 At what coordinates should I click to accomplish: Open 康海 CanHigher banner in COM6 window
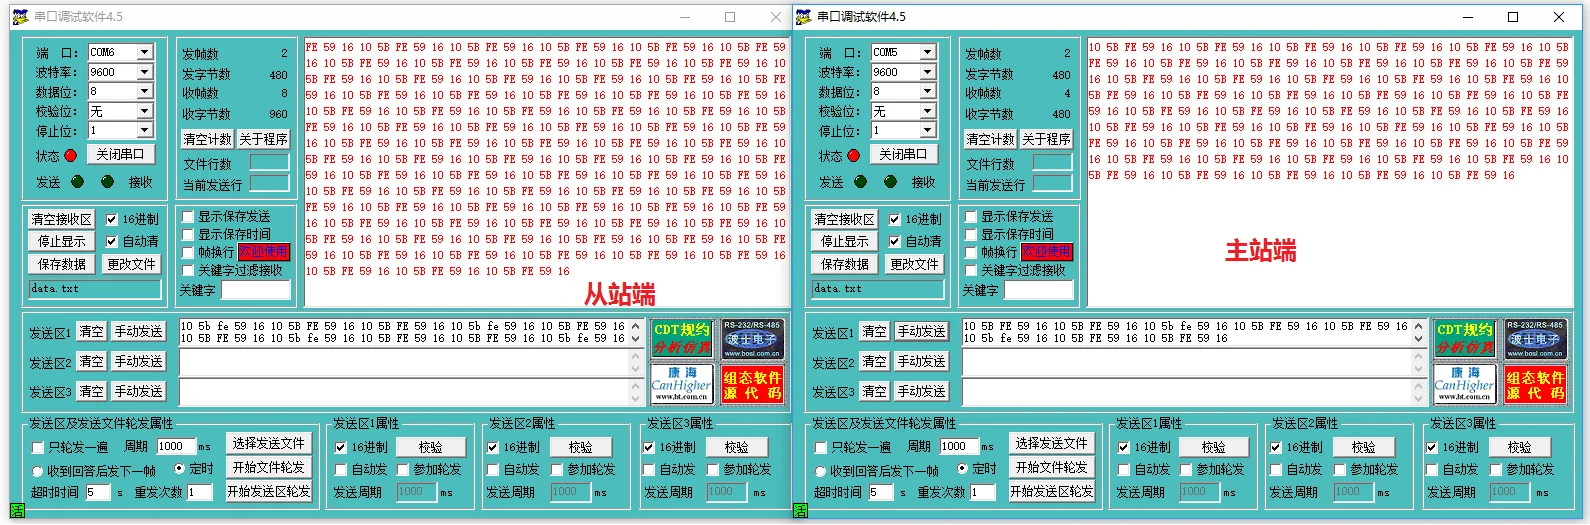point(682,383)
